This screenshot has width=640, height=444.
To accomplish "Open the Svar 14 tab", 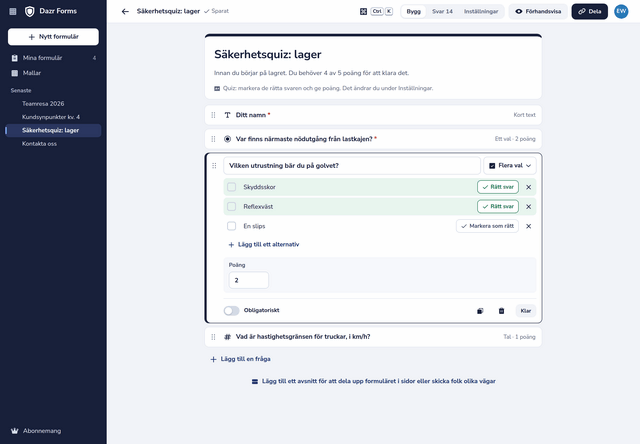I will click(442, 11).
